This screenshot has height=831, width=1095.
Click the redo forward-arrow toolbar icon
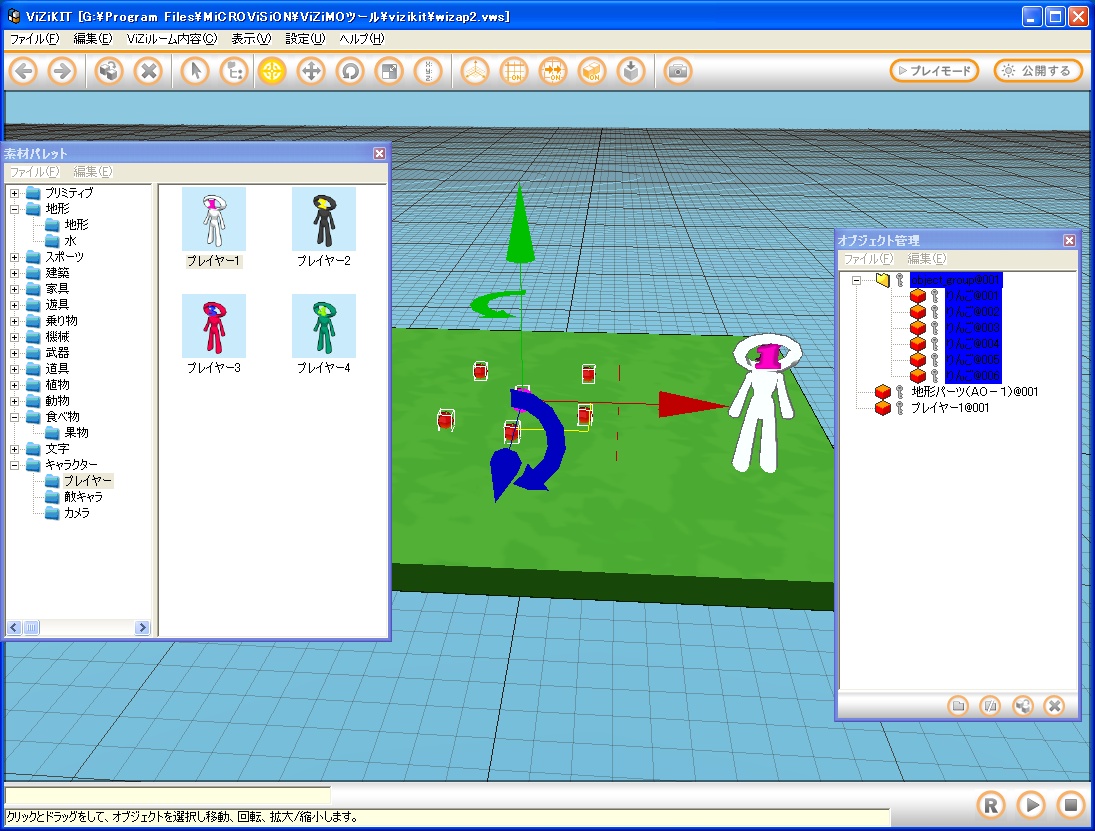click(62, 71)
